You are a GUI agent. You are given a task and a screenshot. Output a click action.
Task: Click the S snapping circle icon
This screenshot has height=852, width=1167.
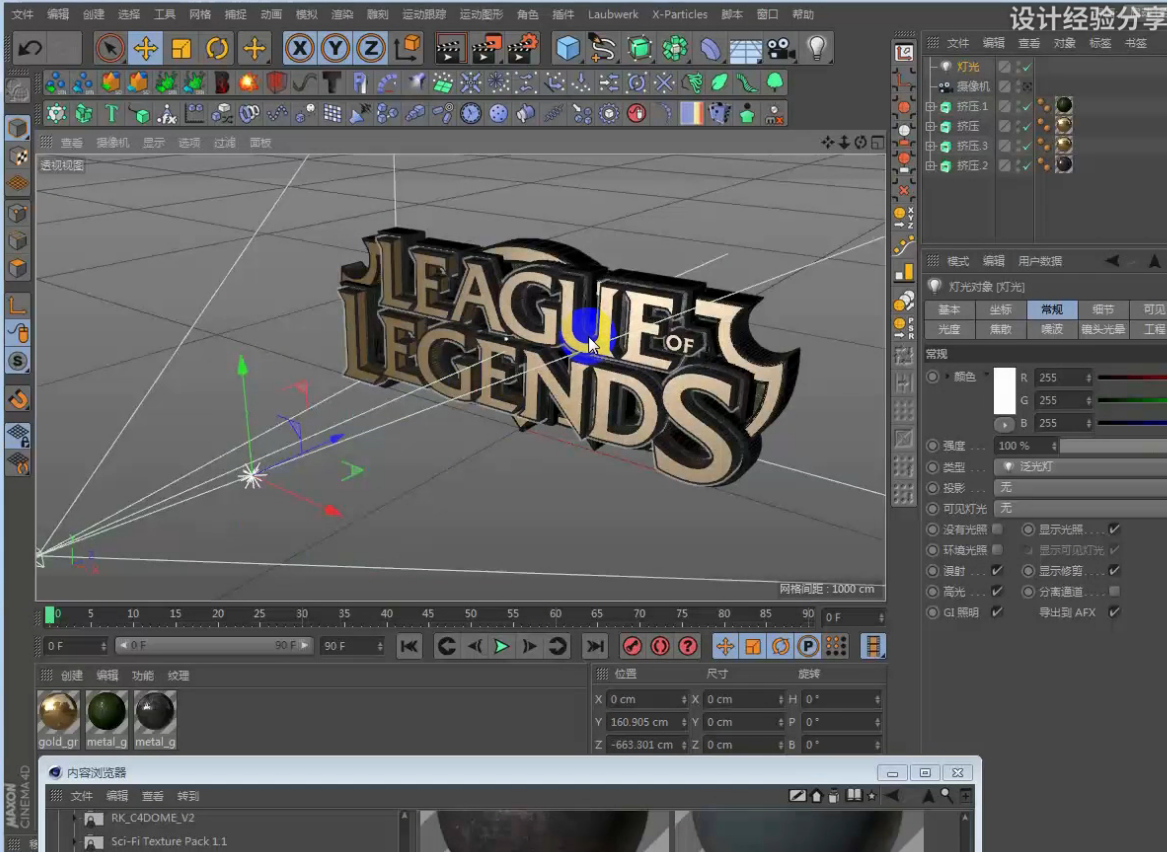18,362
